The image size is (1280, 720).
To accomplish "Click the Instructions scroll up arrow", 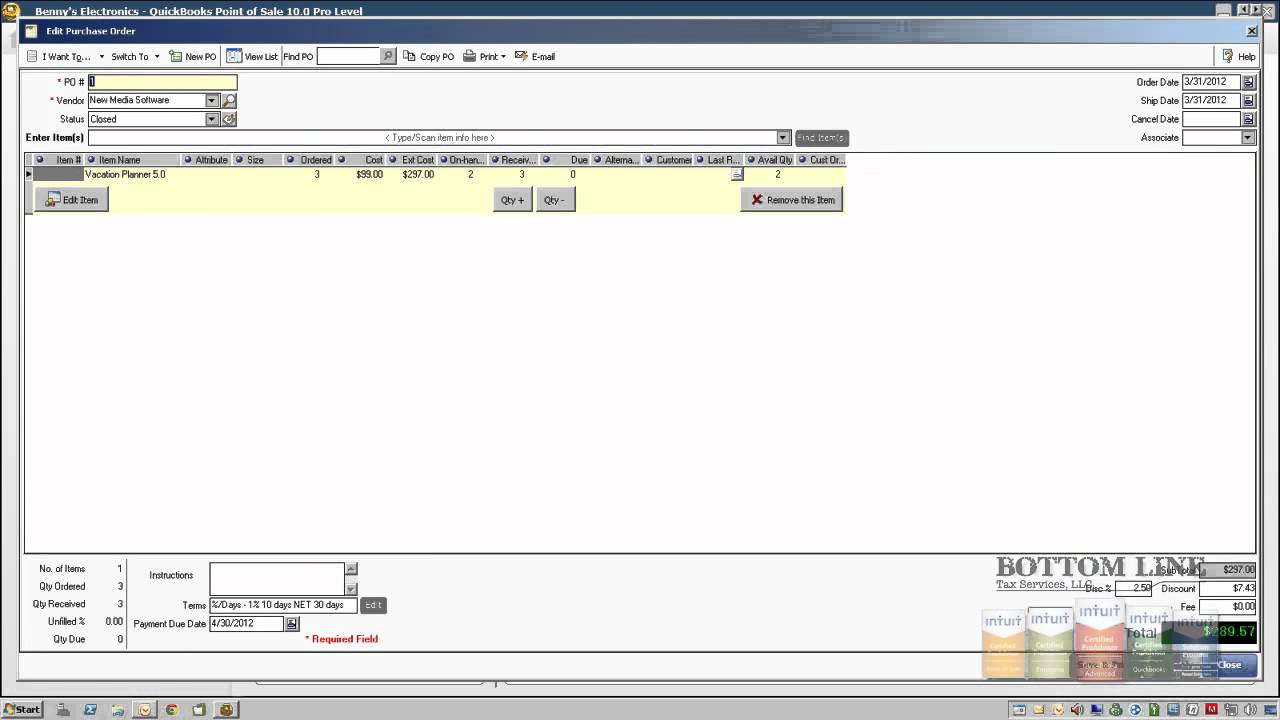I will [351, 568].
